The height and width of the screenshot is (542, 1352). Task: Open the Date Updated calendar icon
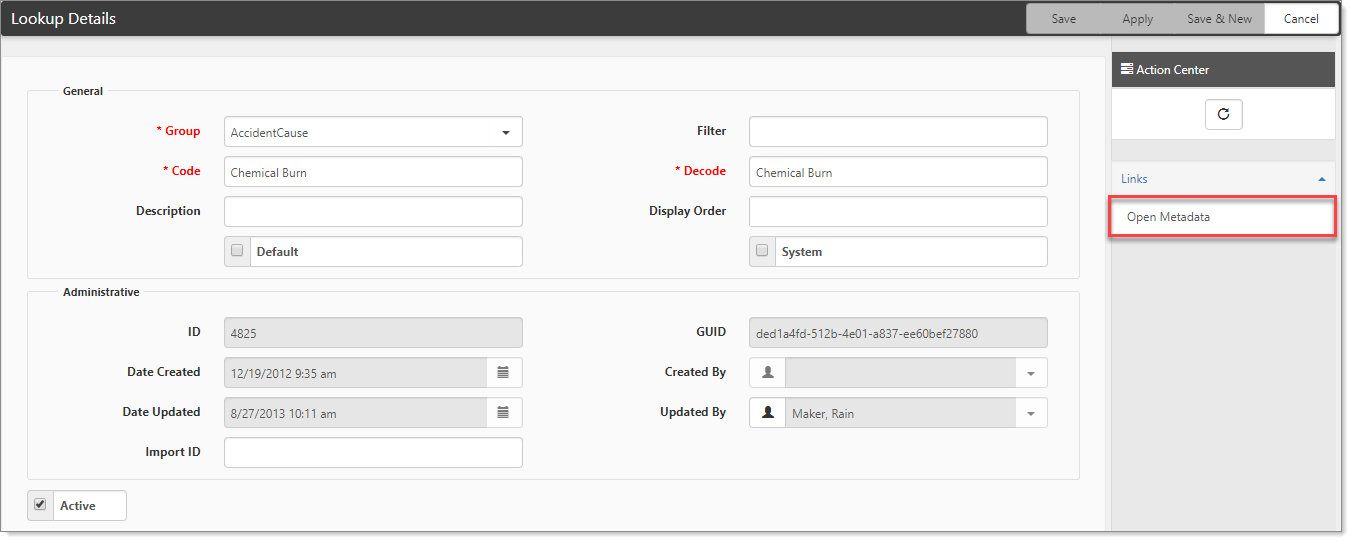click(x=503, y=412)
